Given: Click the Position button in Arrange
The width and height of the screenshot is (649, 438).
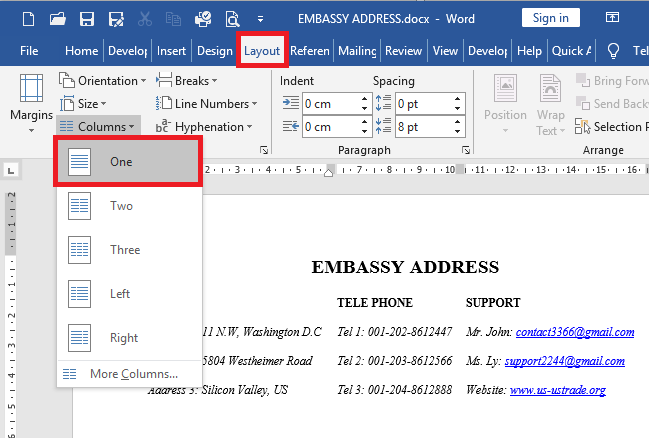Looking at the screenshot, I should (505, 103).
